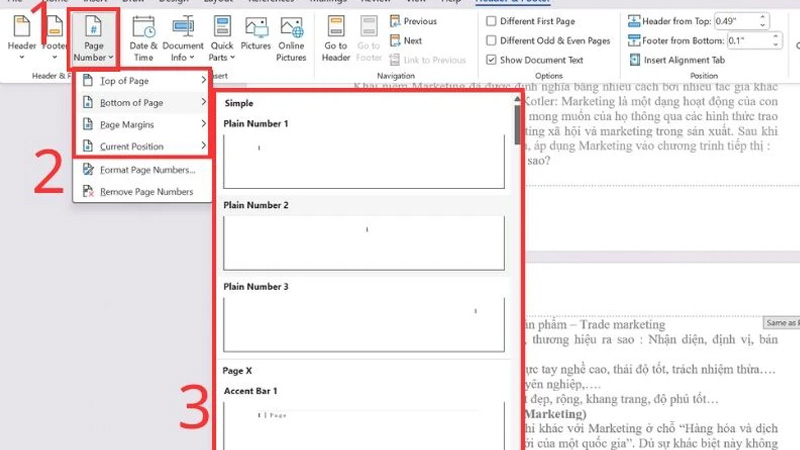
Task: Click Footer from Bottom icon
Action: point(634,40)
